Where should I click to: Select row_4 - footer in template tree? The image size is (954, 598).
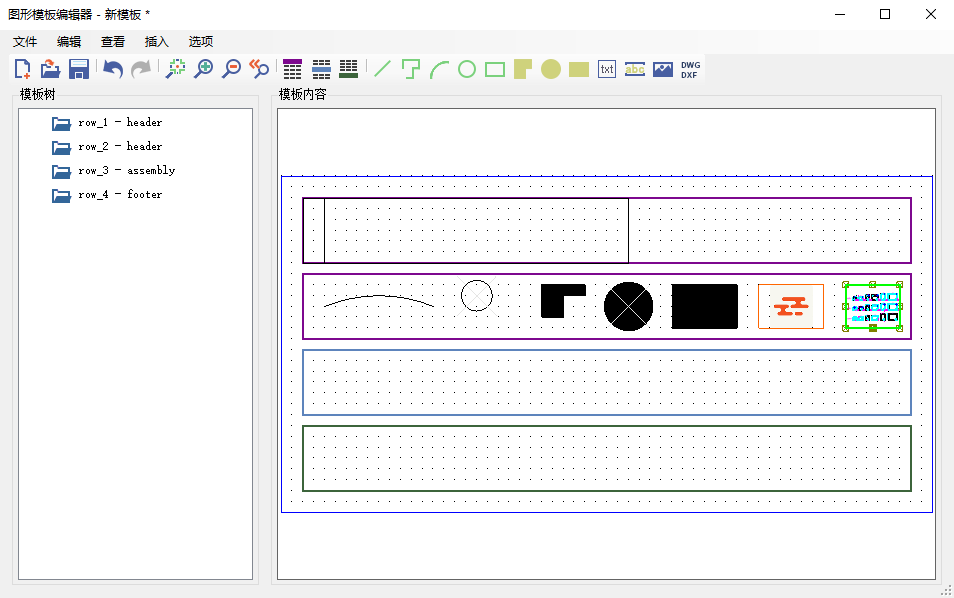tap(120, 195)
